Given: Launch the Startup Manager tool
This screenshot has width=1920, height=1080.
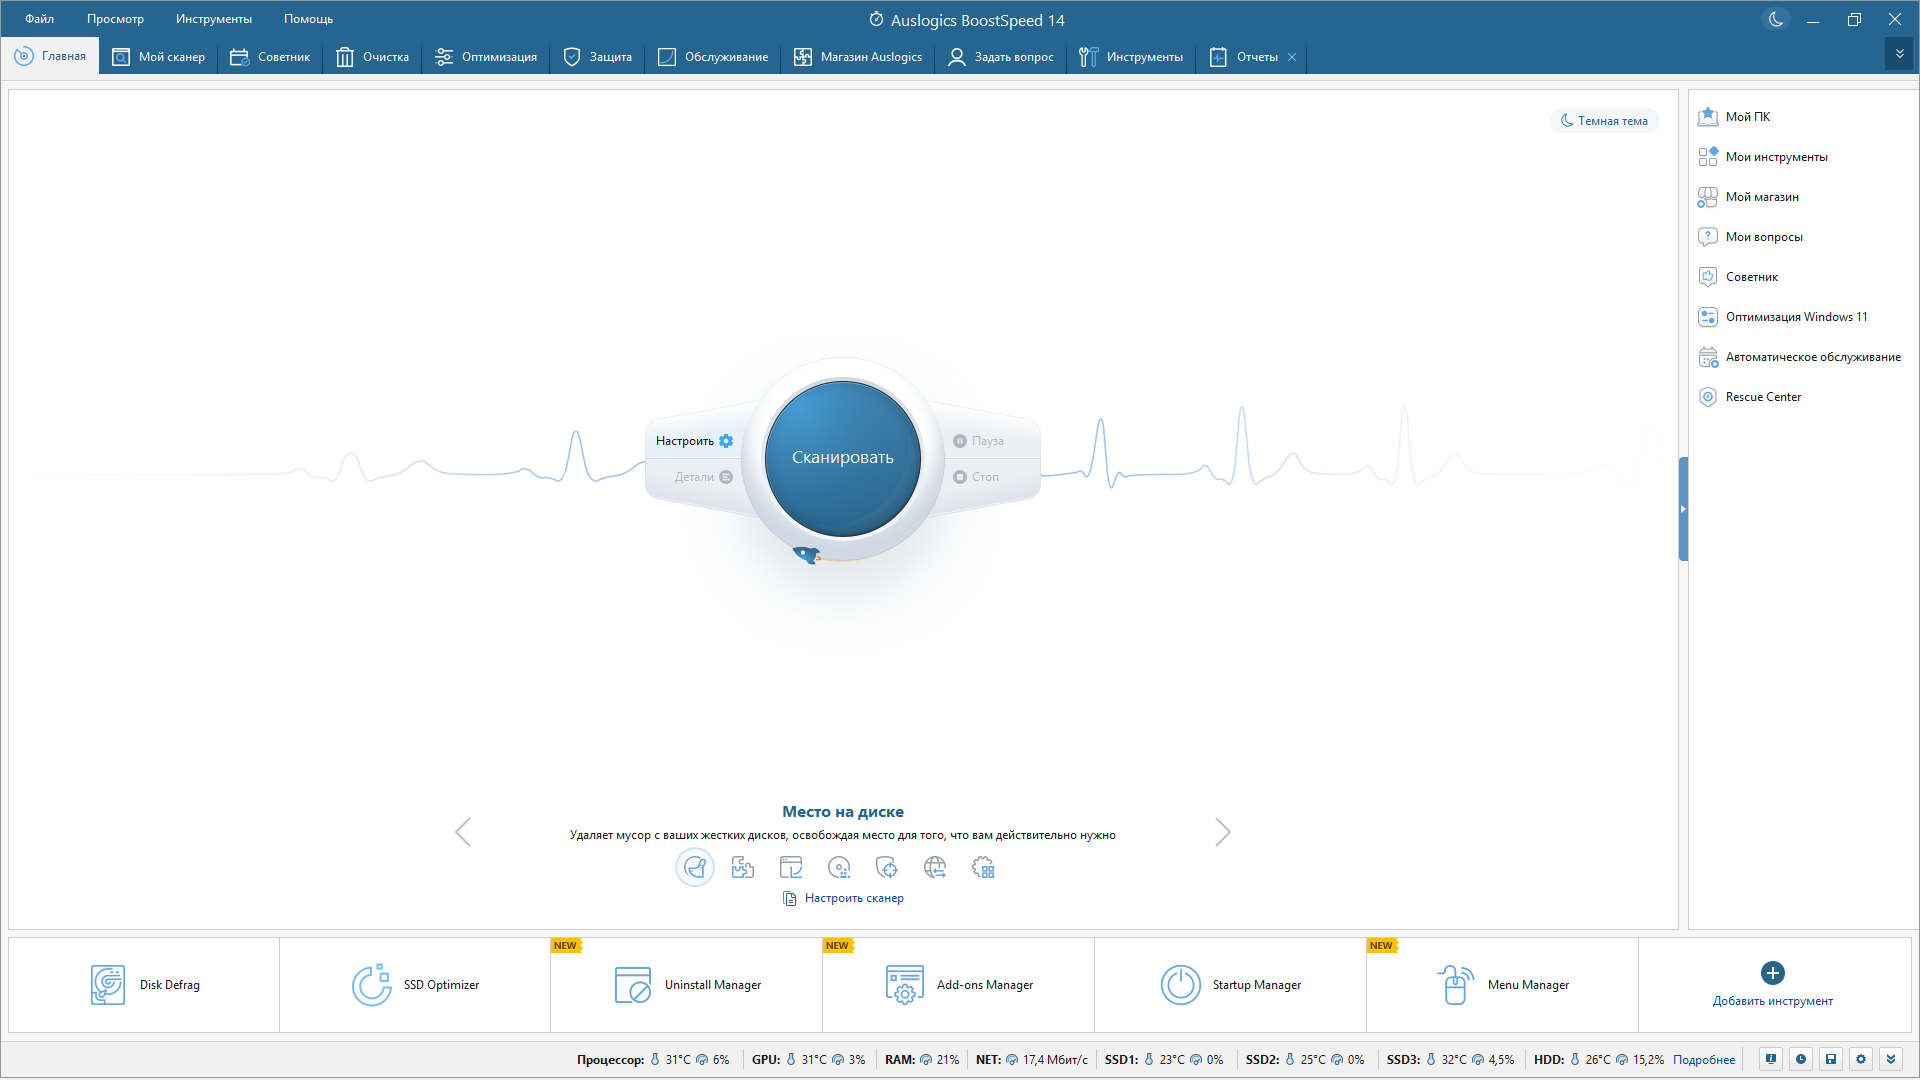Looking at the screenshot, I should click(1230, 985).
